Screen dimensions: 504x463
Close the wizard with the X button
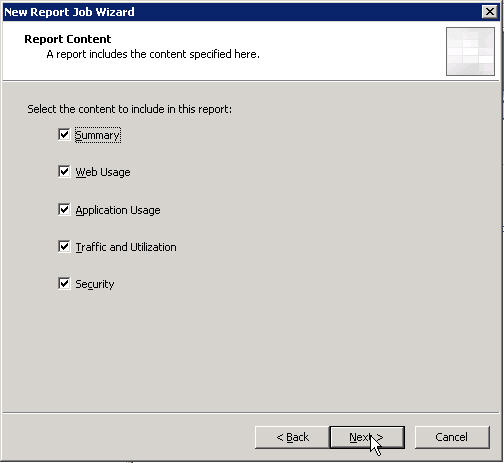click(x=490, y=12)
